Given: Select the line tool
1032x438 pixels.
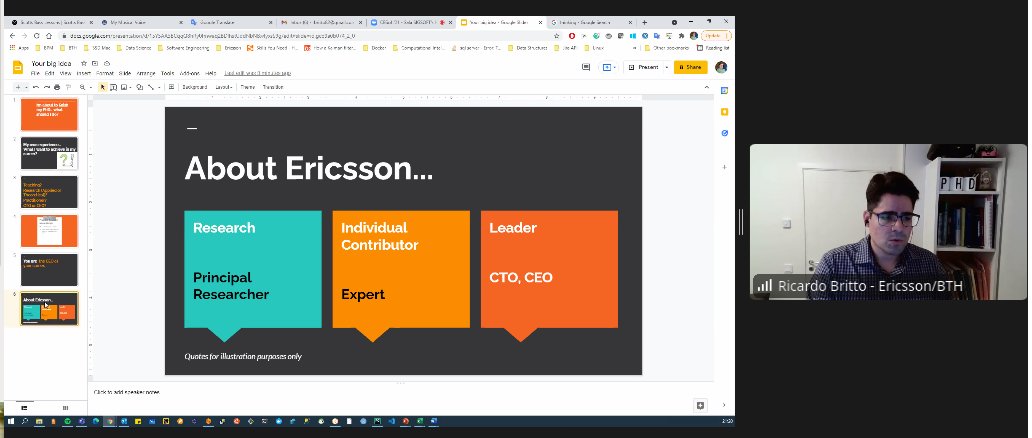Looking at the screenshot, I should pos(151,87).
